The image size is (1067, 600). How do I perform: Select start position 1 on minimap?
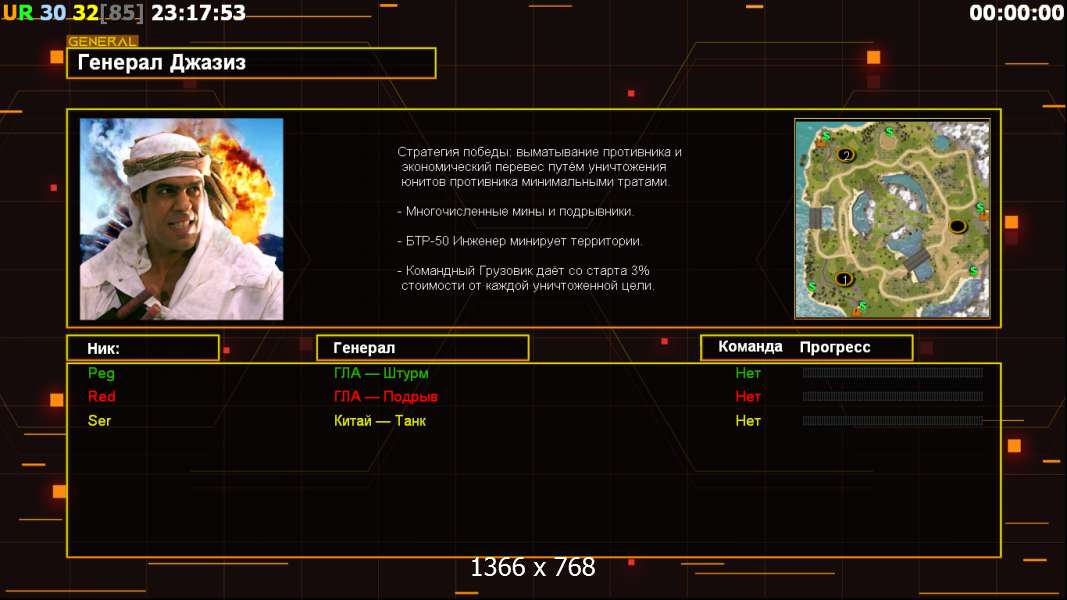(x=844, y=279)
